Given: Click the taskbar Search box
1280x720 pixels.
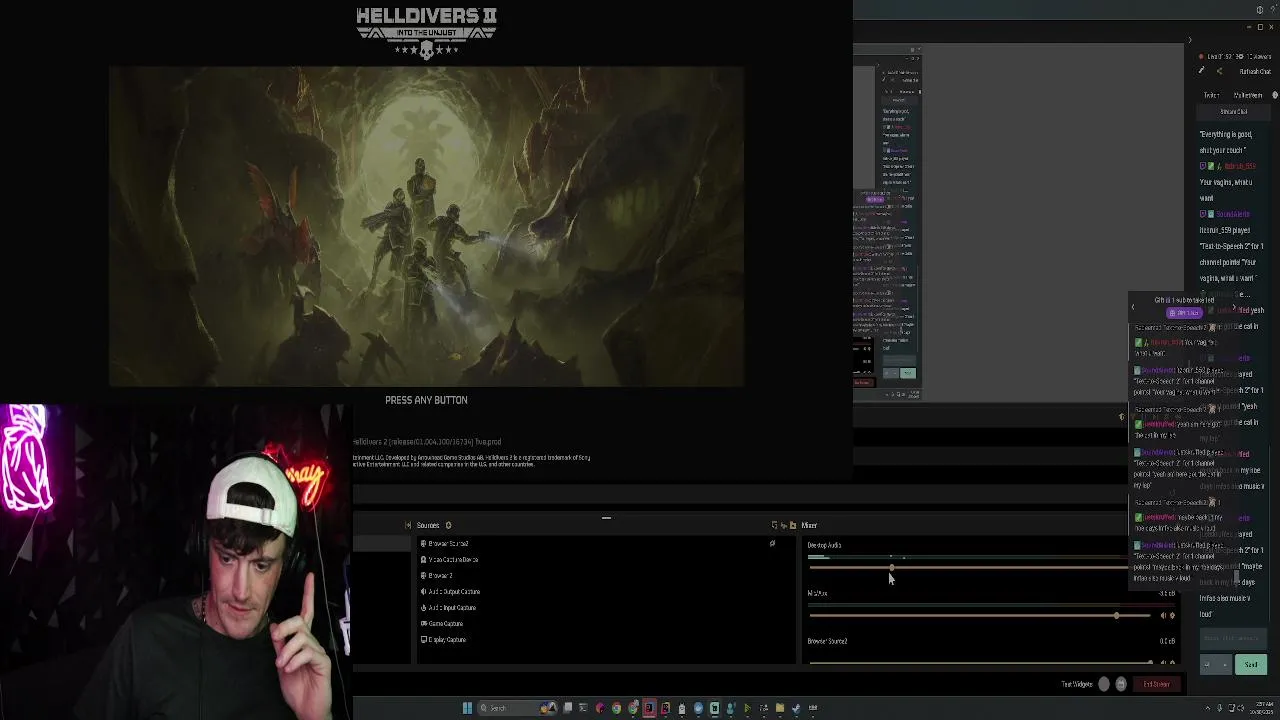Looking at the screenshot, I should coord(518,708).
